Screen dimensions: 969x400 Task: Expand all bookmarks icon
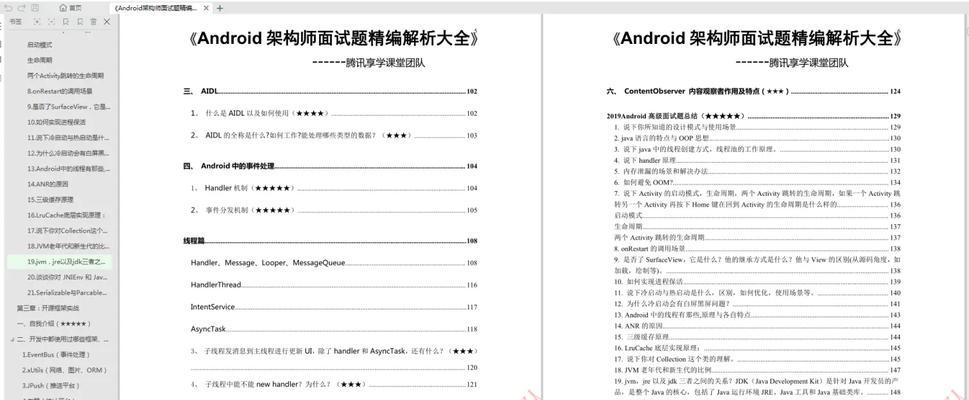point(36,22)
